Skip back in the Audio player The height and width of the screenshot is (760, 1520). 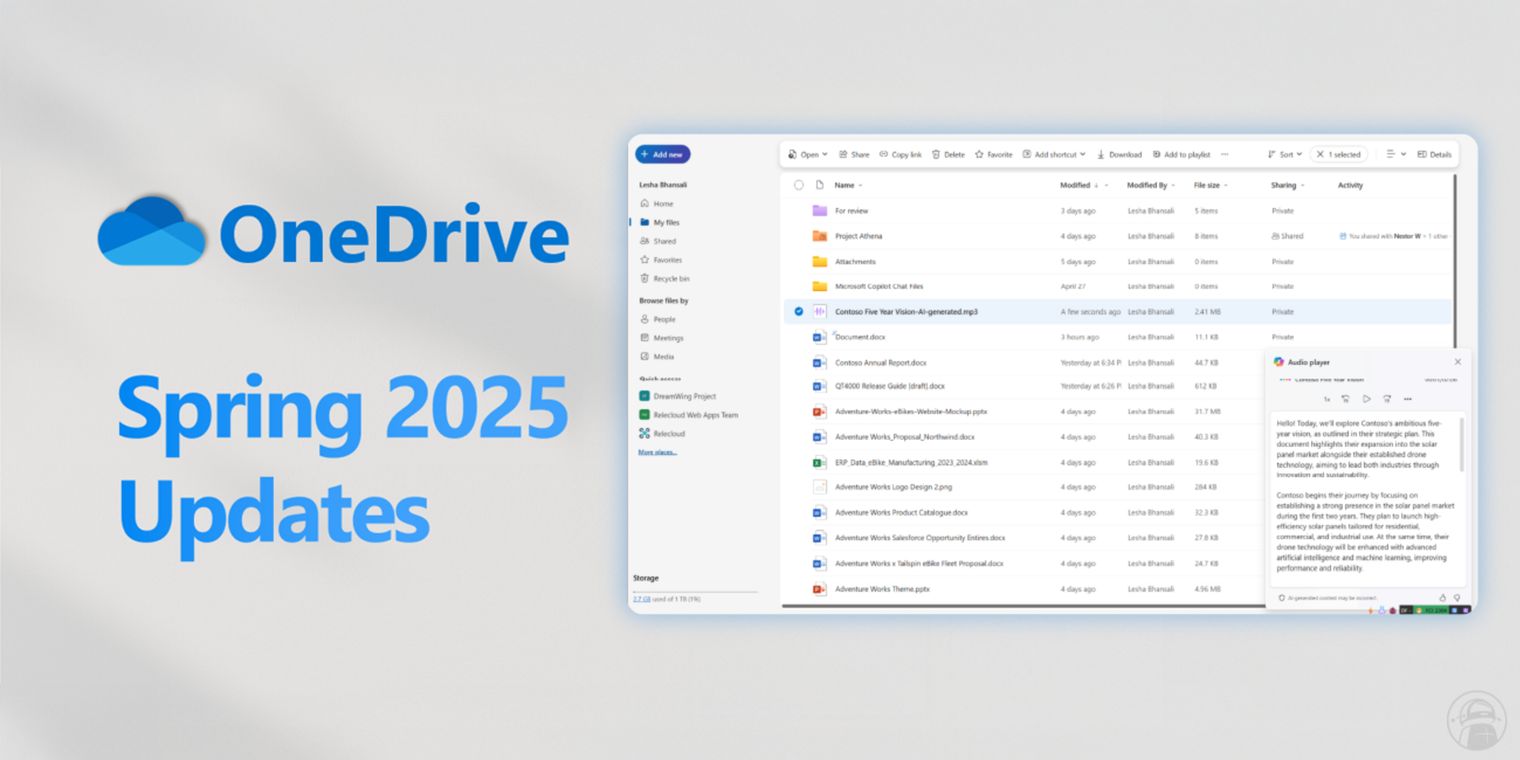[x=1346, y=399]
